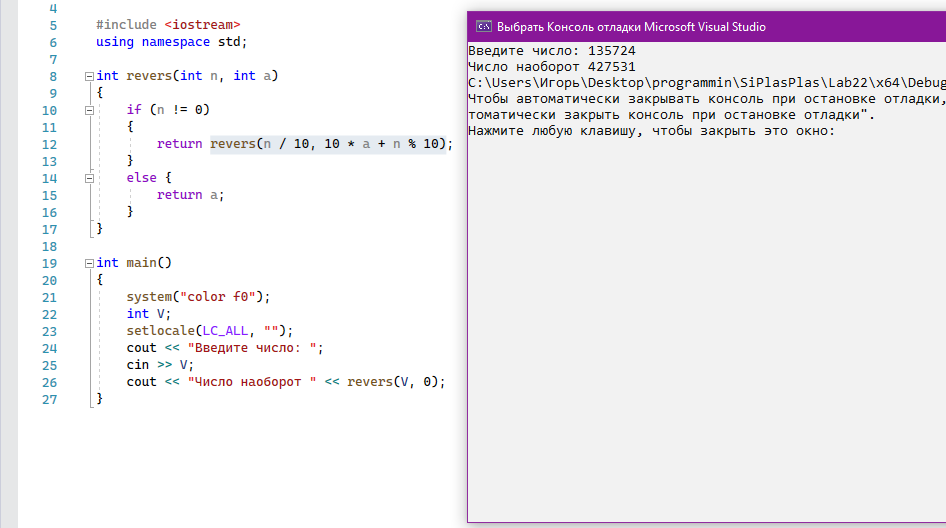Image resolution: width=946 pixels, height=528 pixels.
Task: Click the #include <iostream> line
Action: [168, 25]
